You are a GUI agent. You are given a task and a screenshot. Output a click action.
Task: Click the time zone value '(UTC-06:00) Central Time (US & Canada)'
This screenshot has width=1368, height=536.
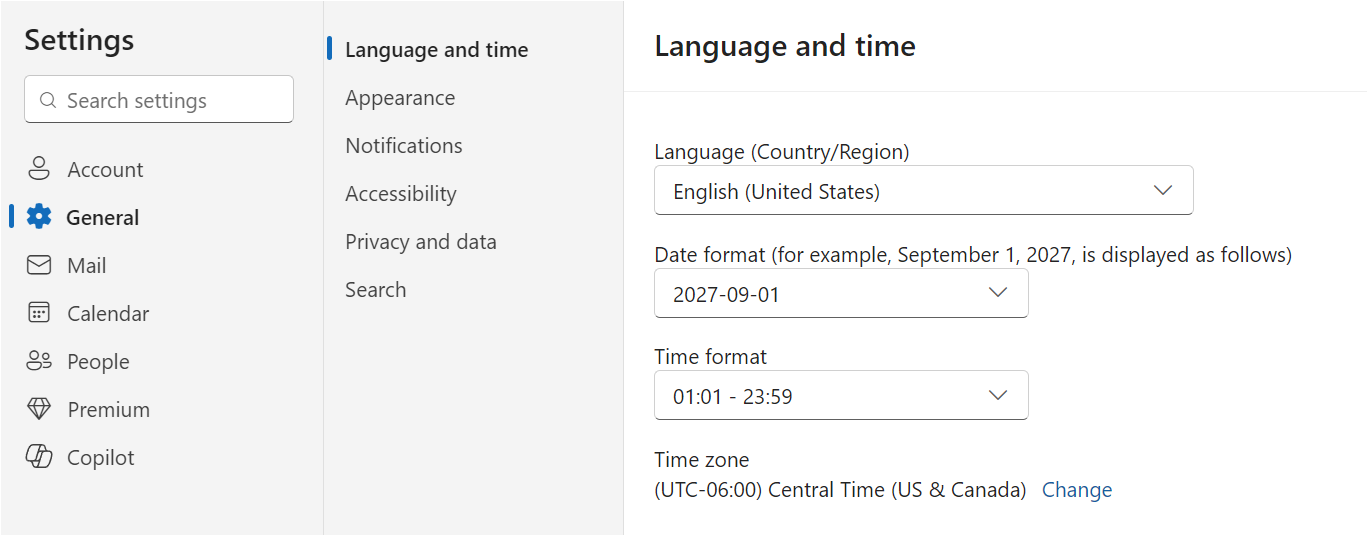(840, 489)
